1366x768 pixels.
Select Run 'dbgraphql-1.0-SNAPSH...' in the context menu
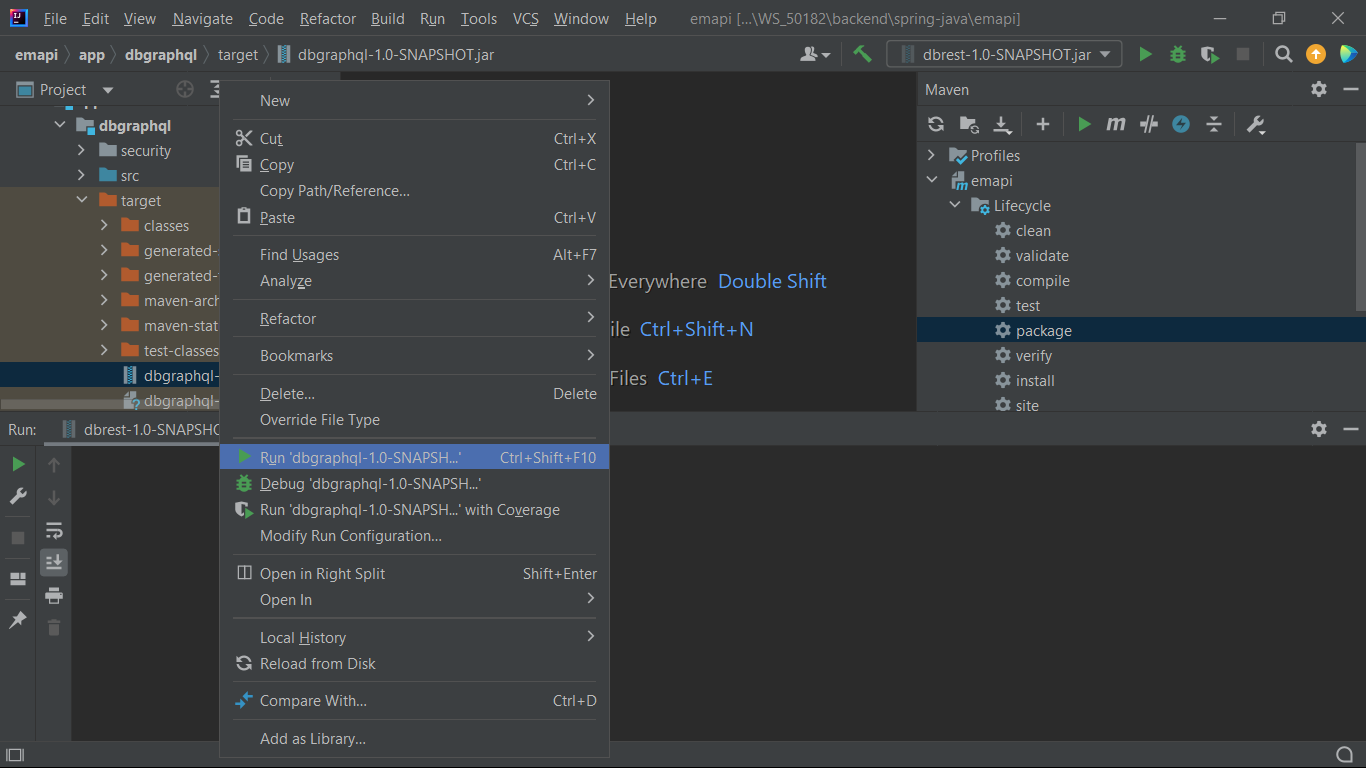click(x=414, y=457)
